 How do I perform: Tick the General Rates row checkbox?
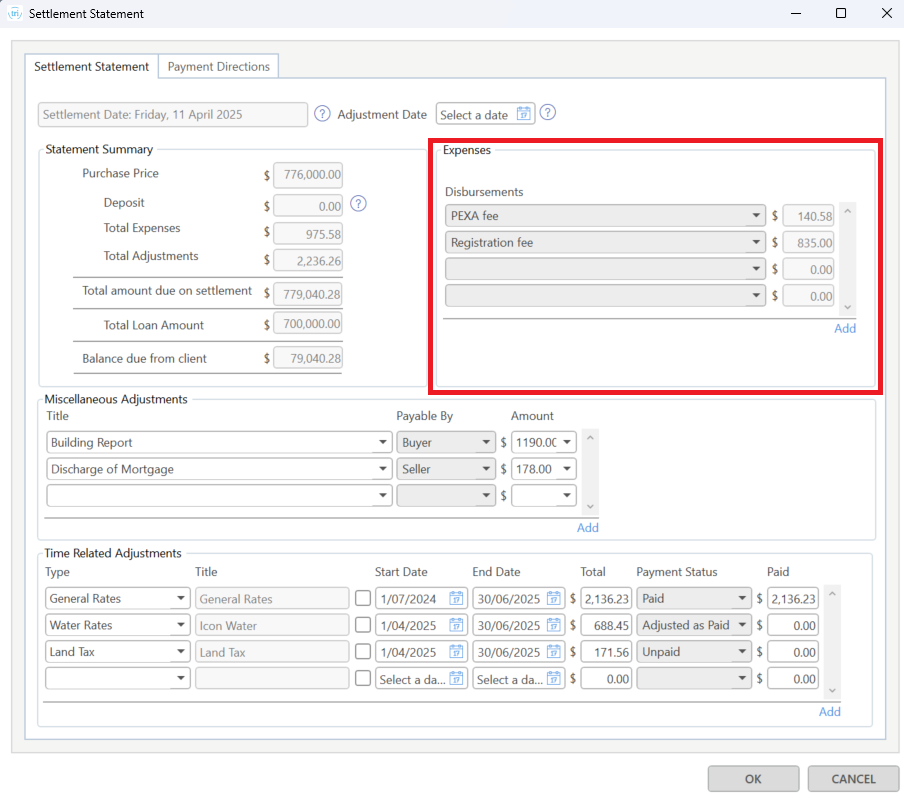pos(363,599)
